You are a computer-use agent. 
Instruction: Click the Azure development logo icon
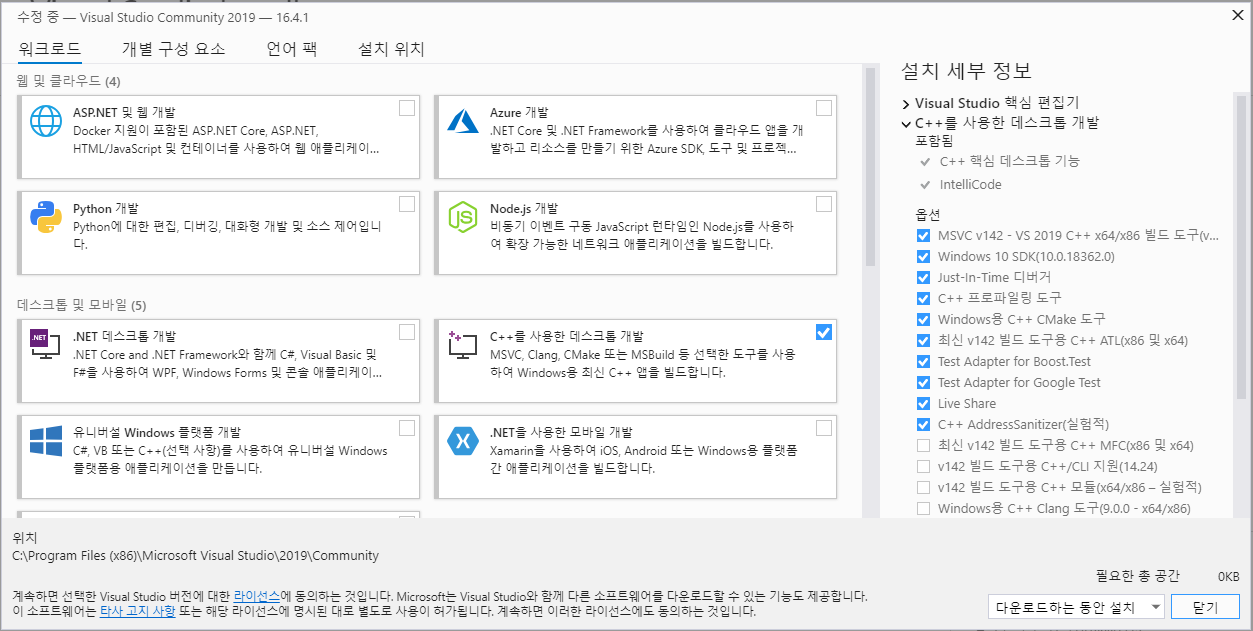point(464,121)
